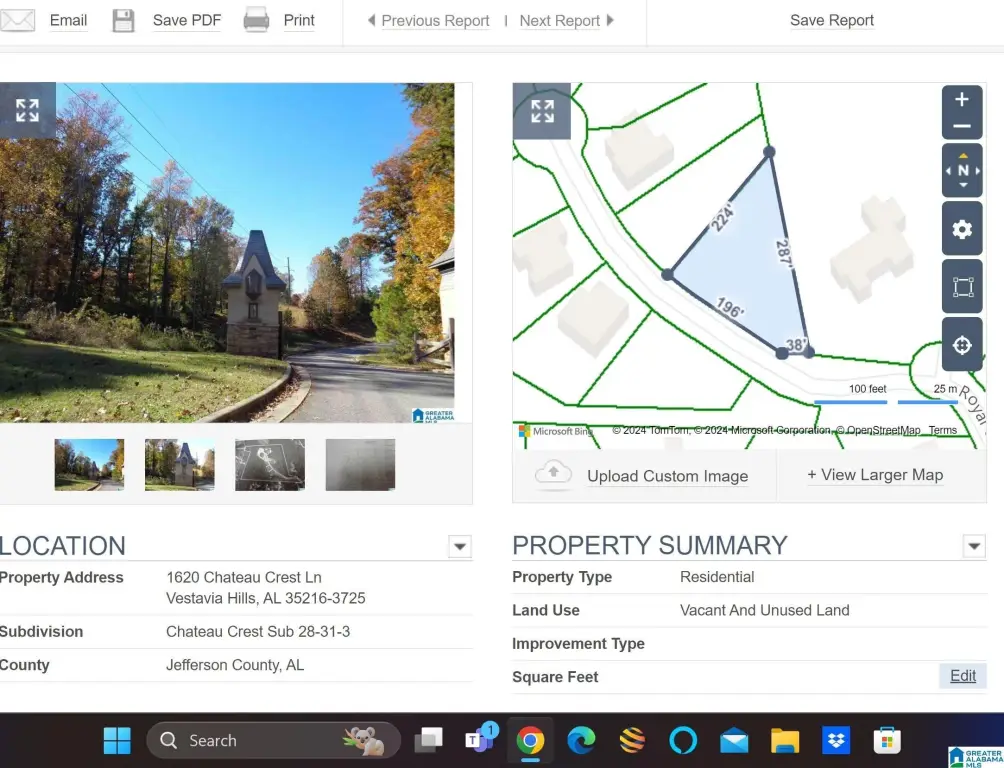
Task: Collapse the Property Summary section arrow
Action: click(973, 546)
